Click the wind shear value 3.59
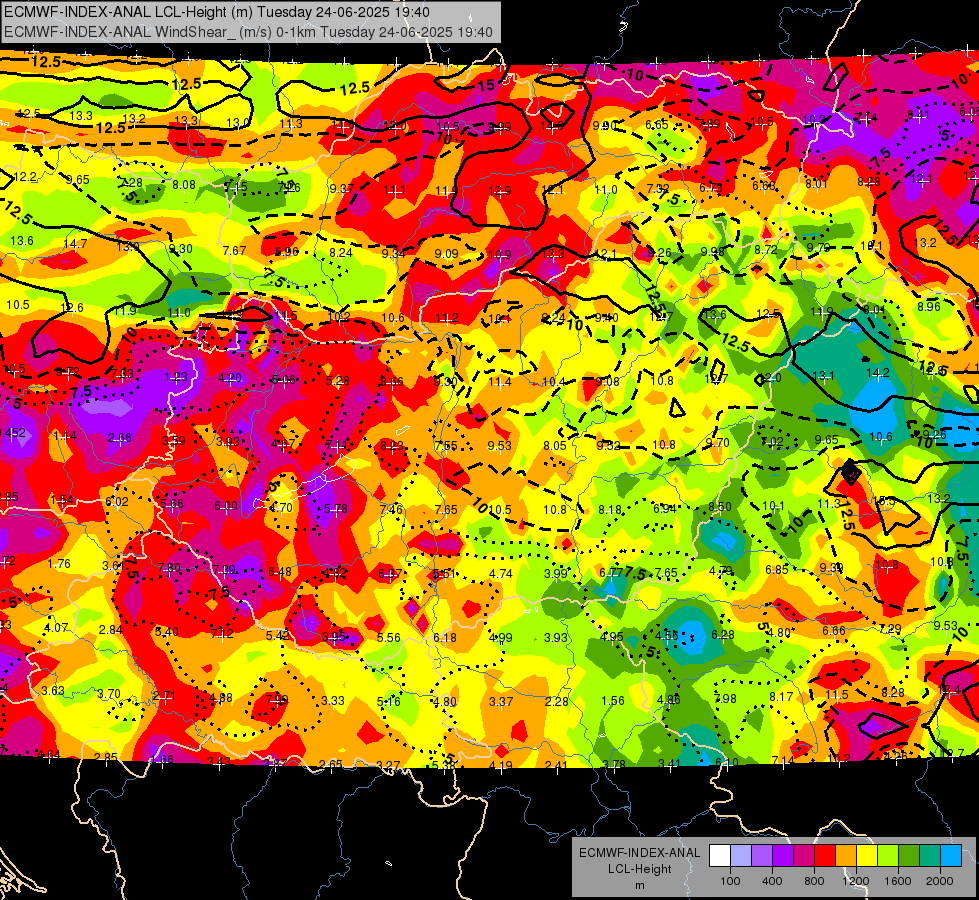This screenshot has height=900, width=979. 174,440
